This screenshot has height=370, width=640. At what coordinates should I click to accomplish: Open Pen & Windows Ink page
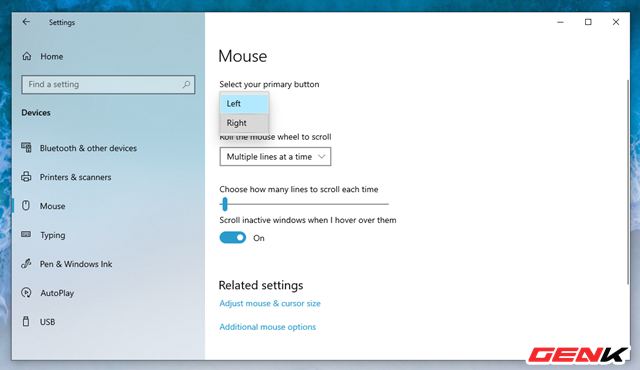click(76, 264)
